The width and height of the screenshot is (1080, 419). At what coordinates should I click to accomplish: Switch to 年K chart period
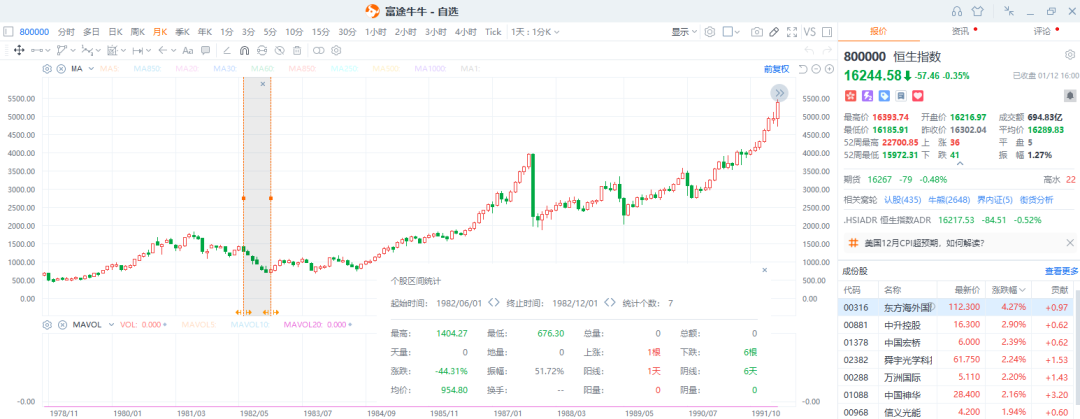pos(205,32)
